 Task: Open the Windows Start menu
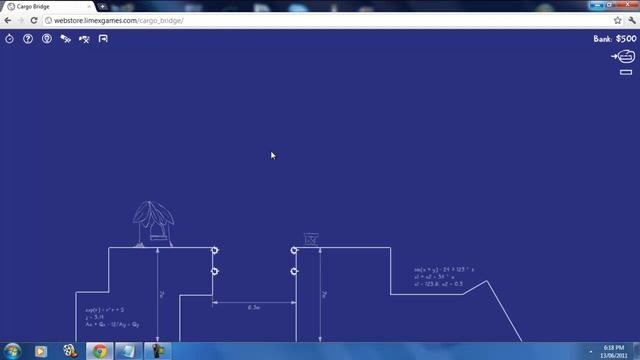(x=12, y=351)
